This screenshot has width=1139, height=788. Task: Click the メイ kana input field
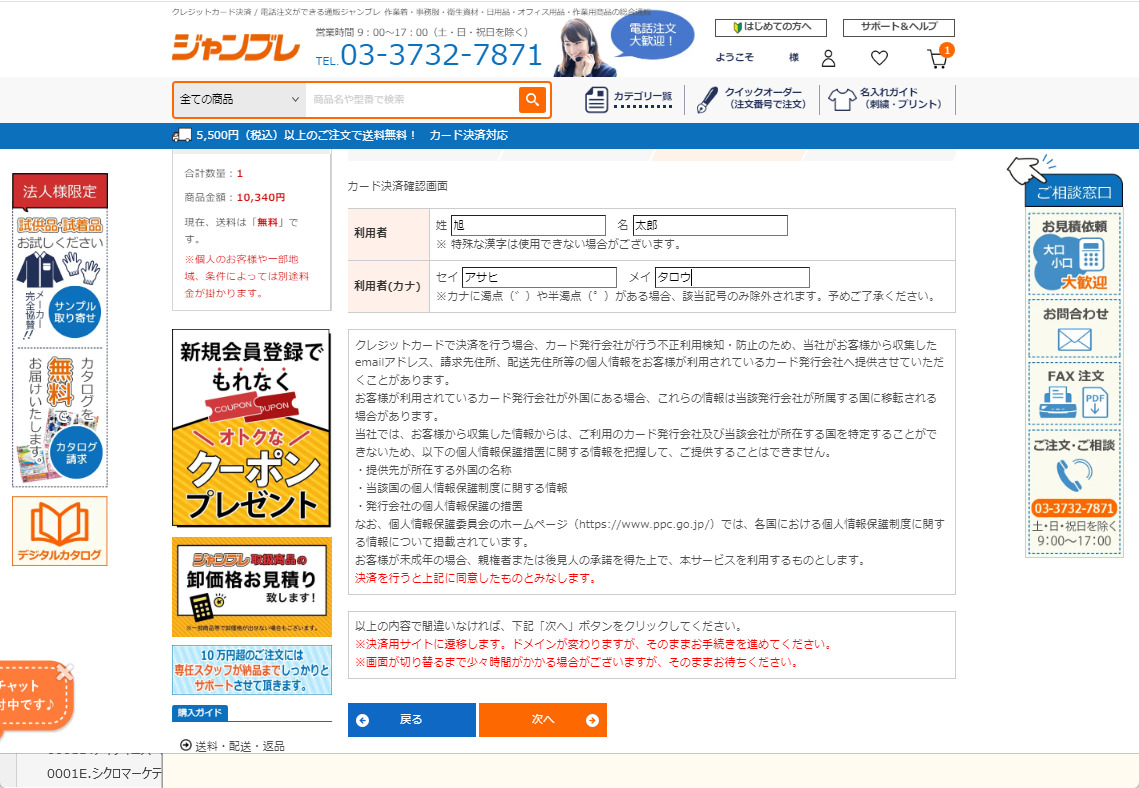tap(732, 278)
